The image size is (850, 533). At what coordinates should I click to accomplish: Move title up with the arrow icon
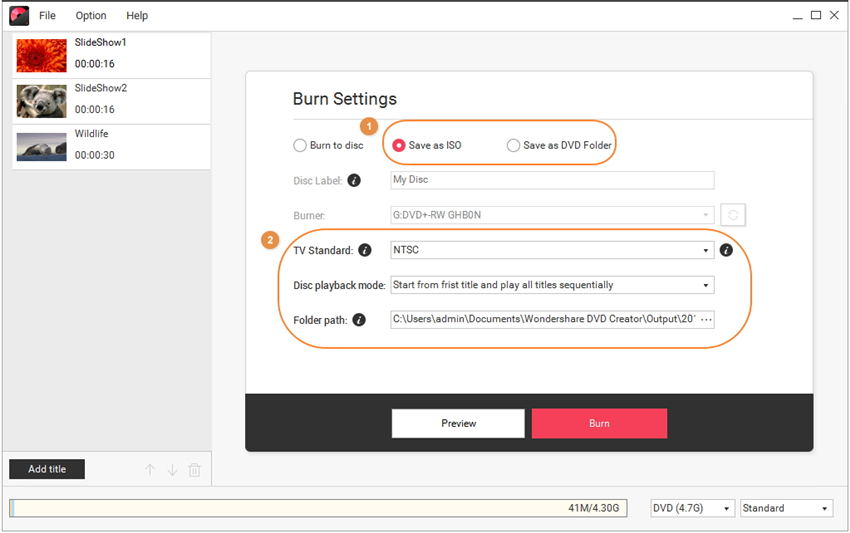tap(150, 470)
